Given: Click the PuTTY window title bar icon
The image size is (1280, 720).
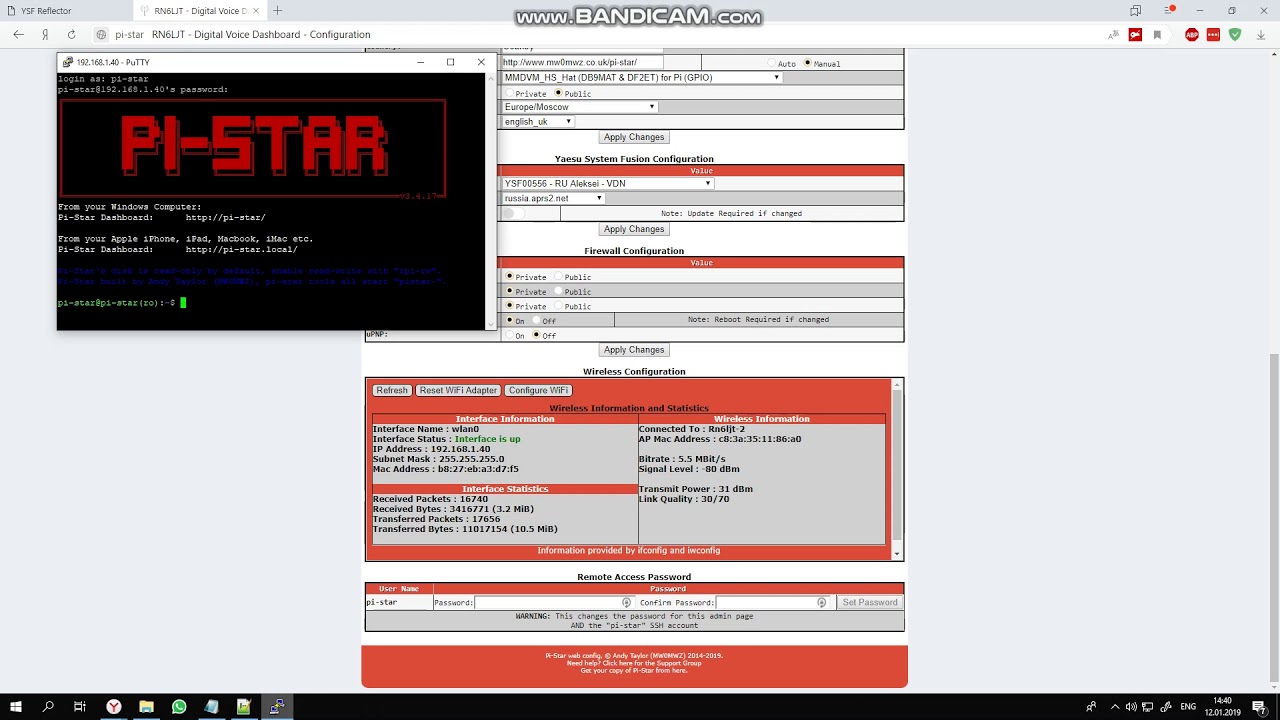Looking at the screenshot, I should pos(67,62).
